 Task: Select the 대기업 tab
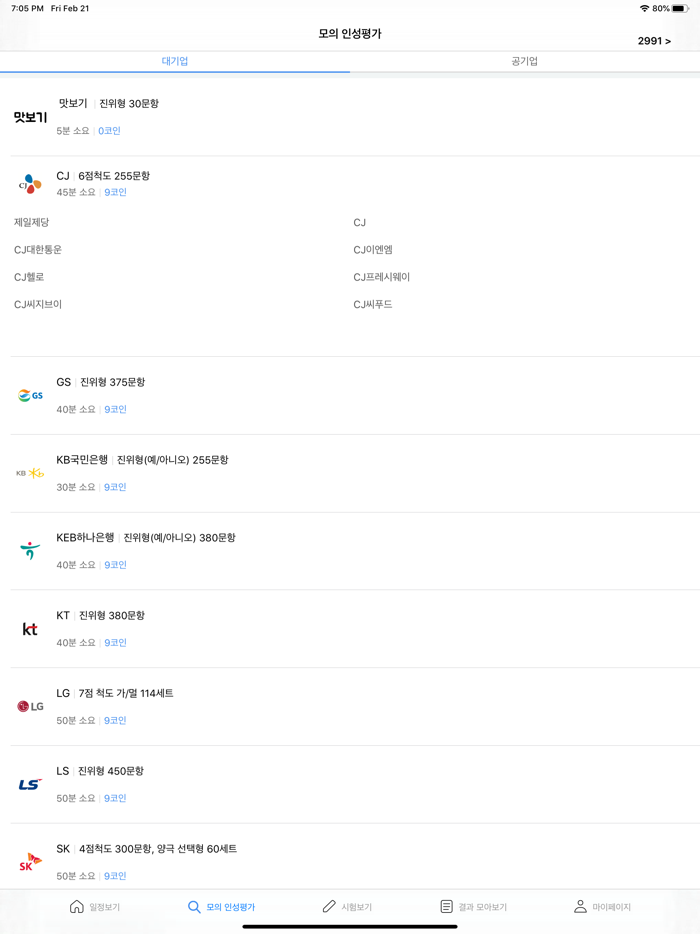coord(175,61)
